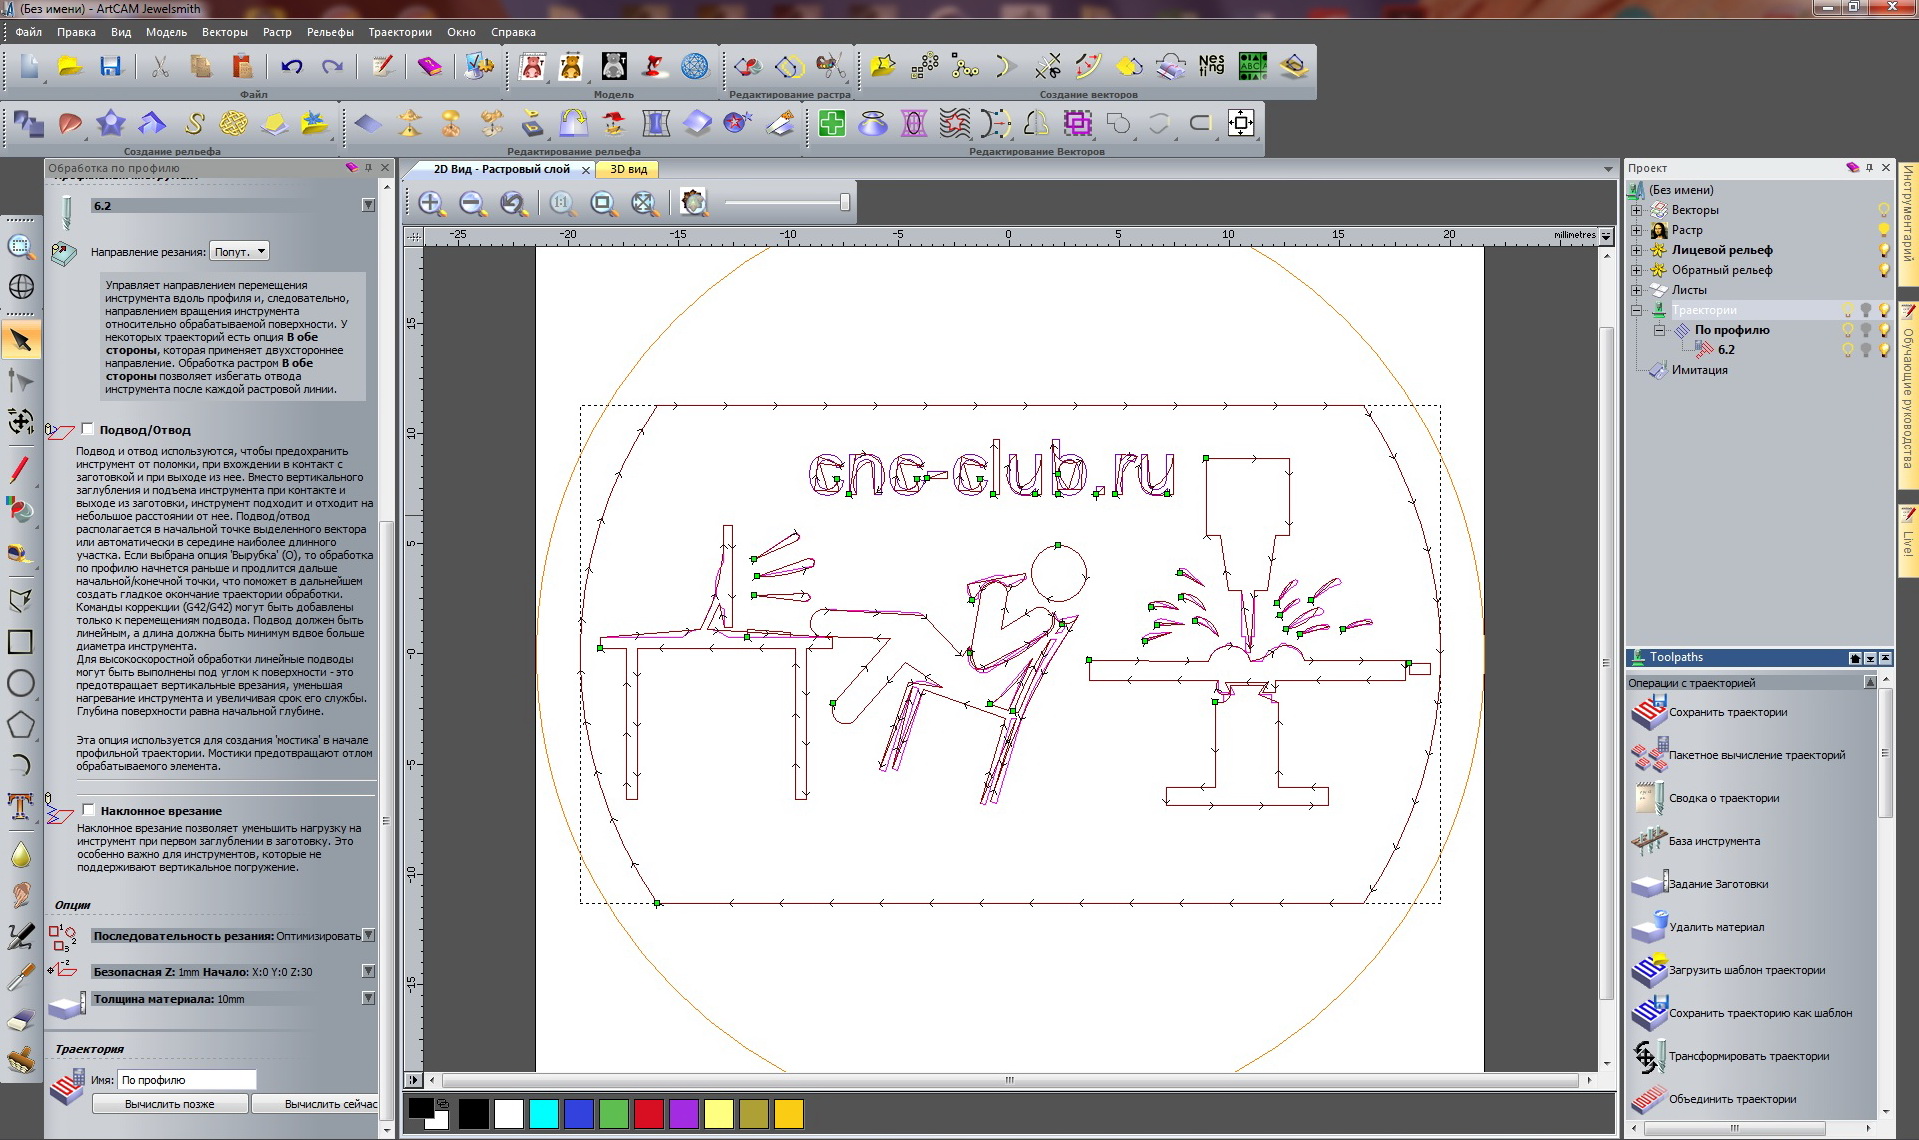This screenshot has width=1919, height=1140.
Task: Select the text tool
Action: click(x=21, y=806)
